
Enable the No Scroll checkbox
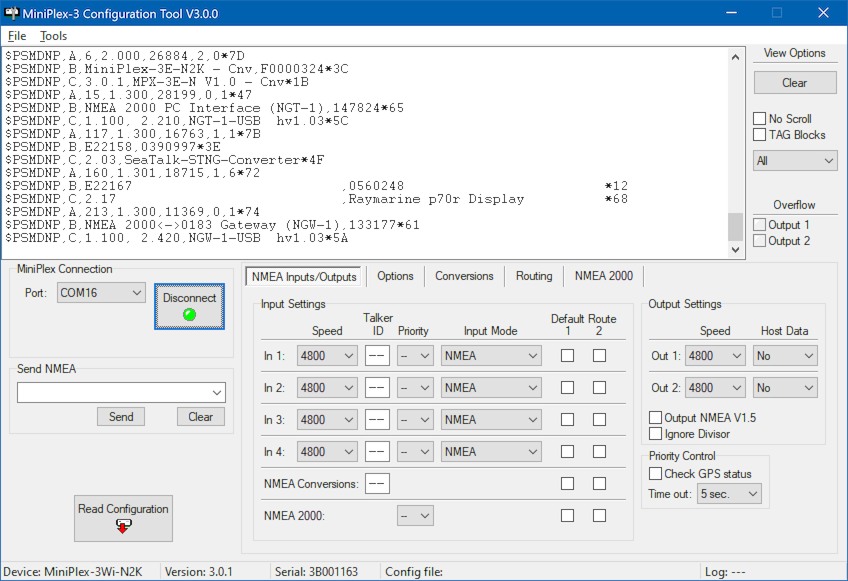tap(761, 119)
